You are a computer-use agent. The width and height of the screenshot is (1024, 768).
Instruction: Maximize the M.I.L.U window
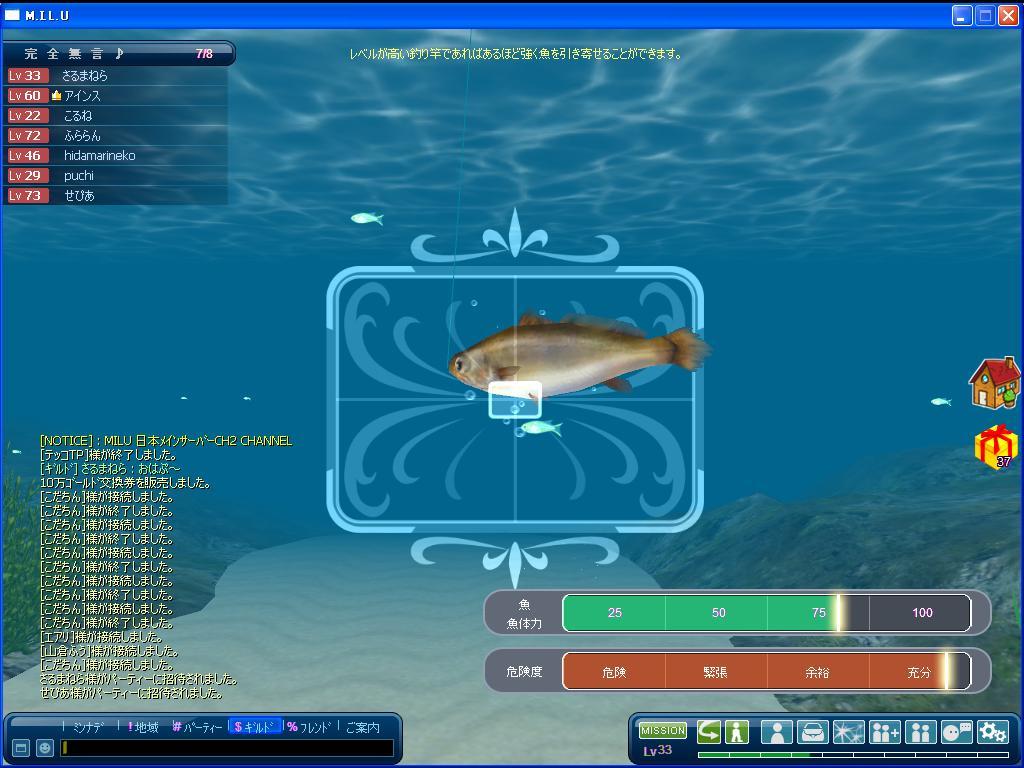pyautogui.click(x=985, y=16)
